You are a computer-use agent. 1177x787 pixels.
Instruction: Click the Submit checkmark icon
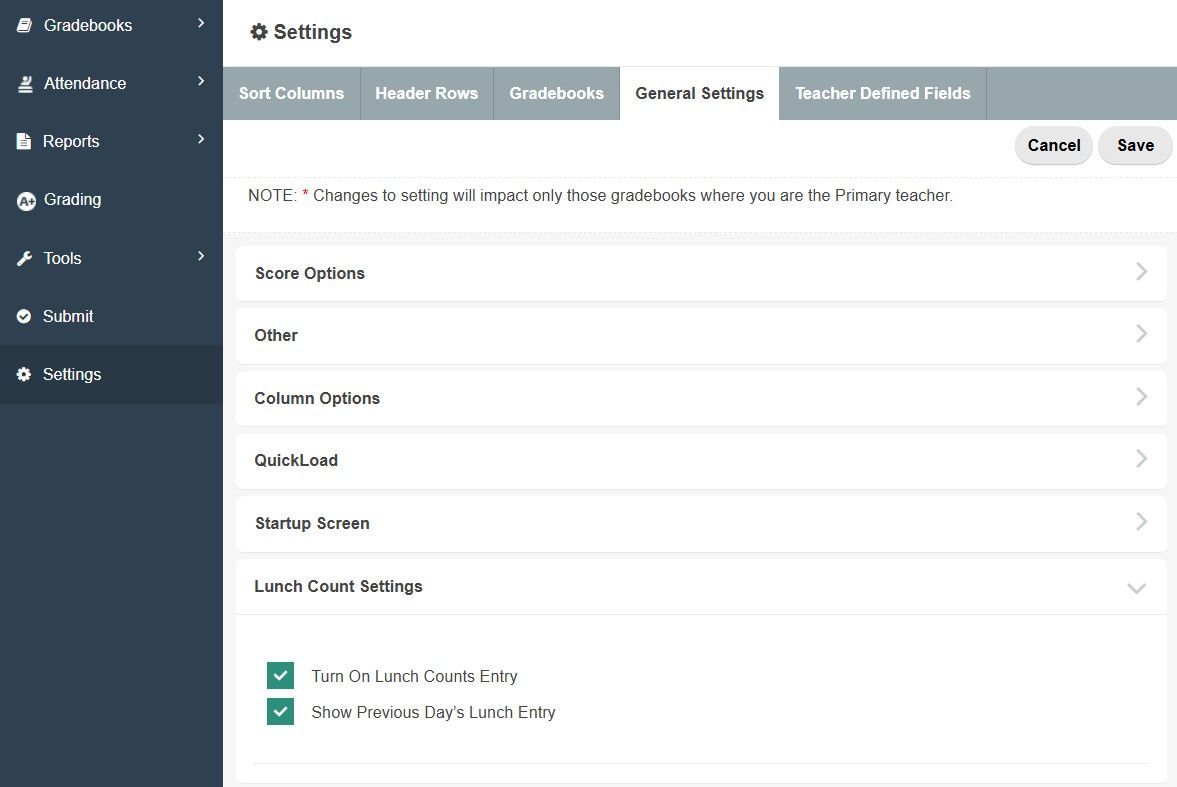pyautogui.click(x=24, y=316)
